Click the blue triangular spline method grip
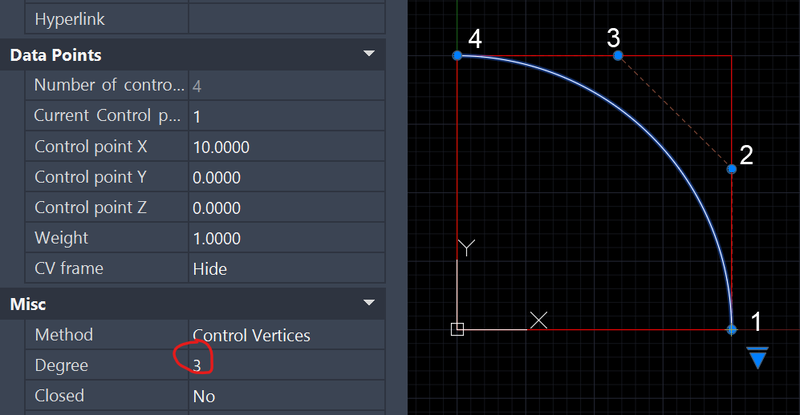The image size is (800, 415). click(758, 357)
